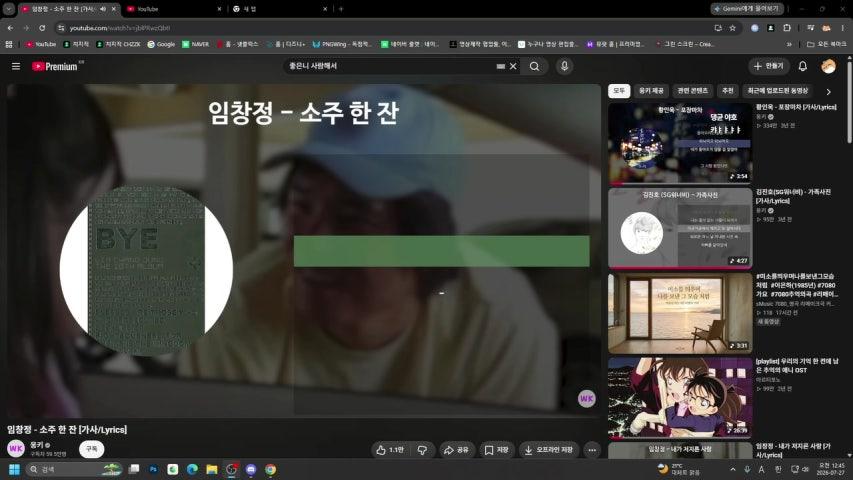
Task: Open File Explorer from the taskbar
Action: click(x=212, y=469)
